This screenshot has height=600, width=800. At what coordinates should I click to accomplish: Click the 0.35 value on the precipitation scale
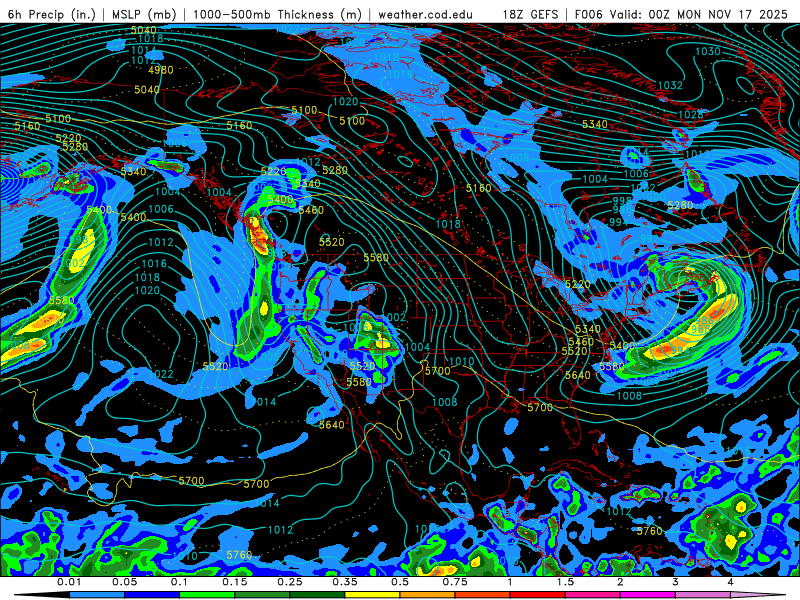click(x=345, y=582)
